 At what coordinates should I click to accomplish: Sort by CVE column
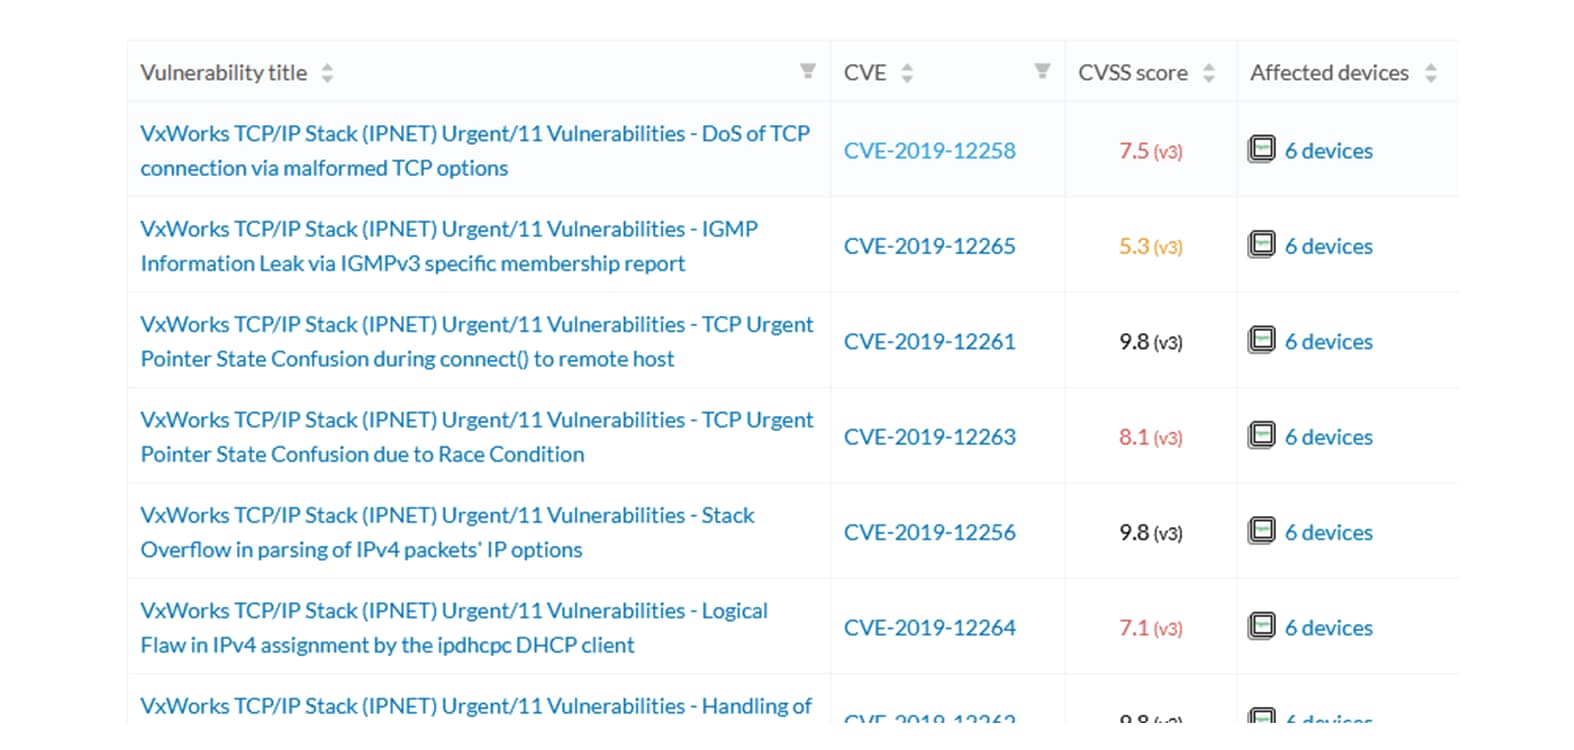[x=907, y=73]
